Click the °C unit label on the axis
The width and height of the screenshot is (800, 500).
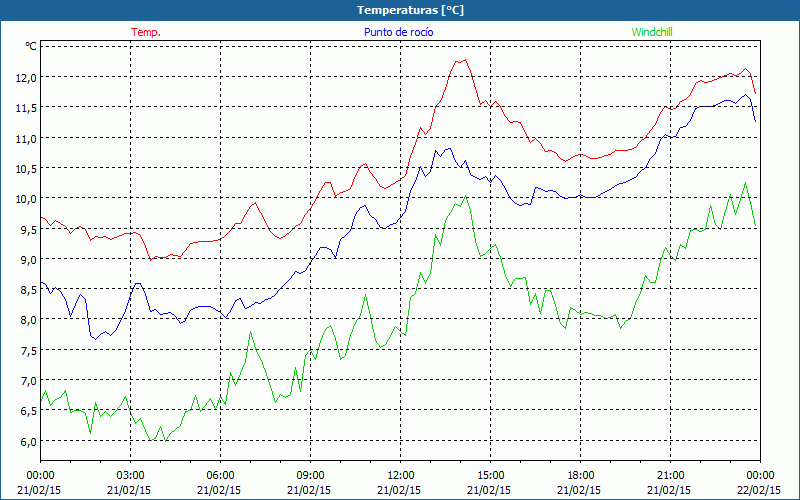pos(31,46)
